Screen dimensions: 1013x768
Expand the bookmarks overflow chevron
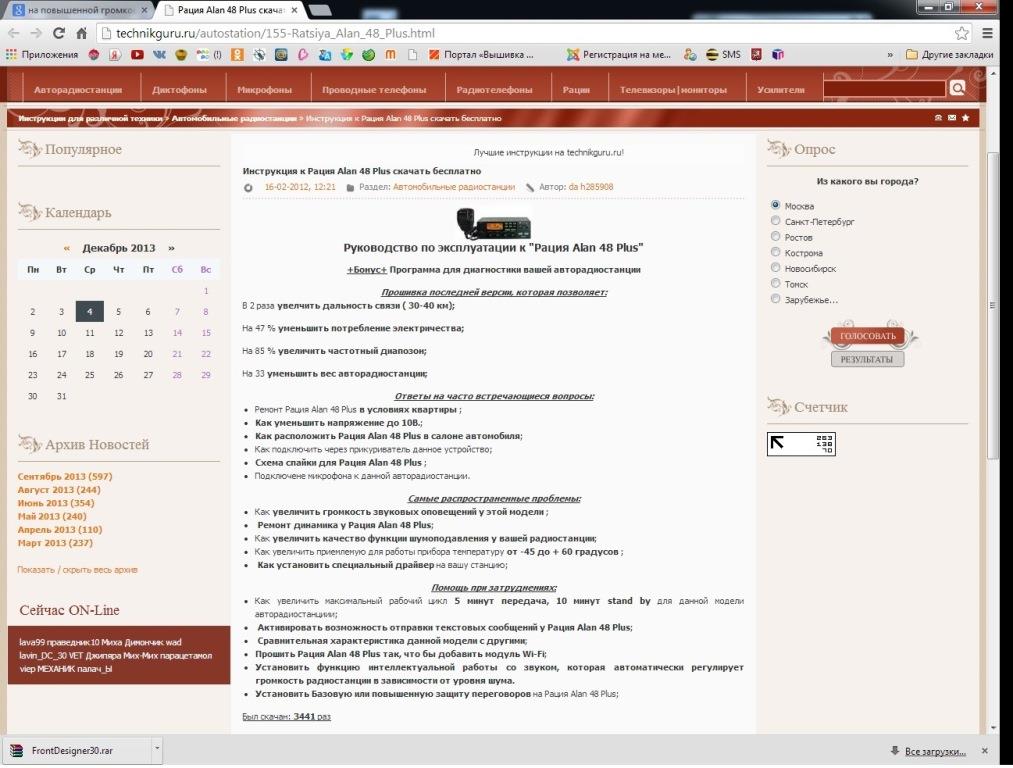pyautogui.click(x=890, y=55)
